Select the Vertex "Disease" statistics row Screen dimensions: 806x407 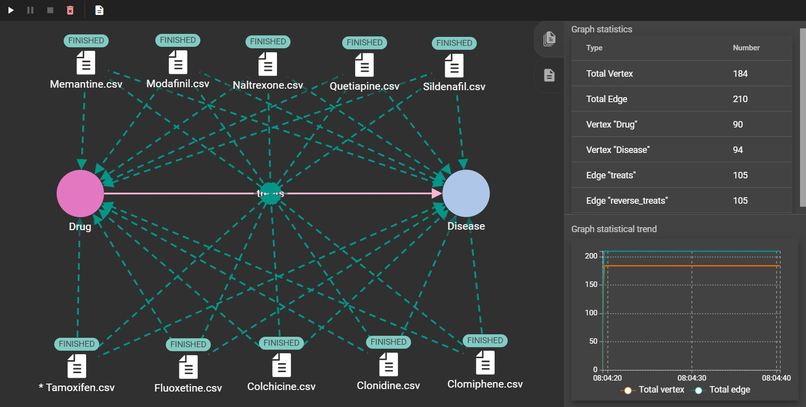point(682,150)
